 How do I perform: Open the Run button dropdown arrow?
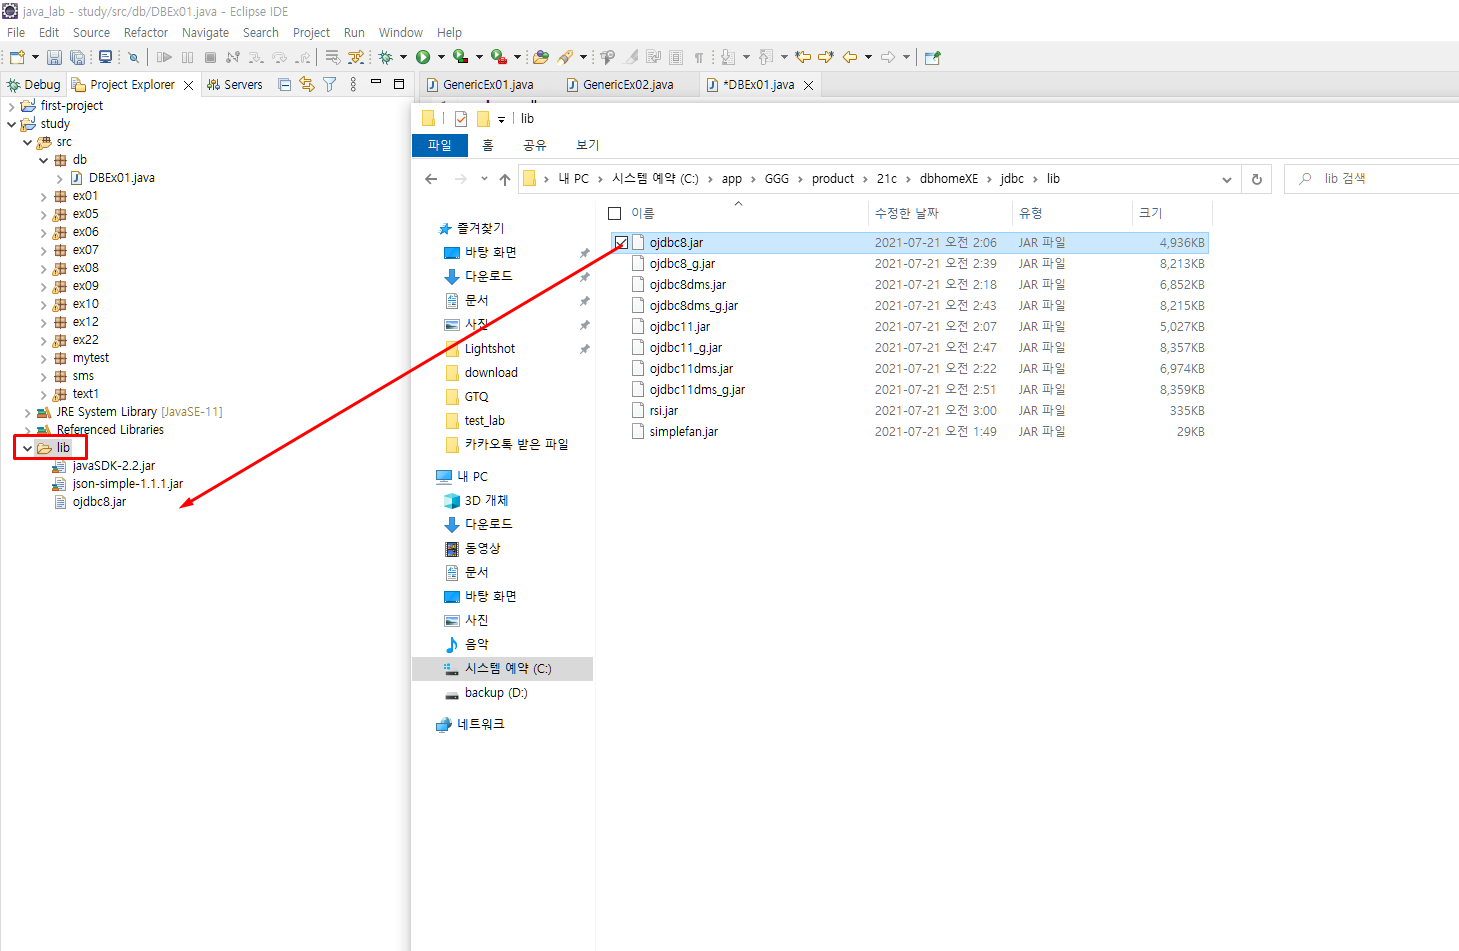441,57
